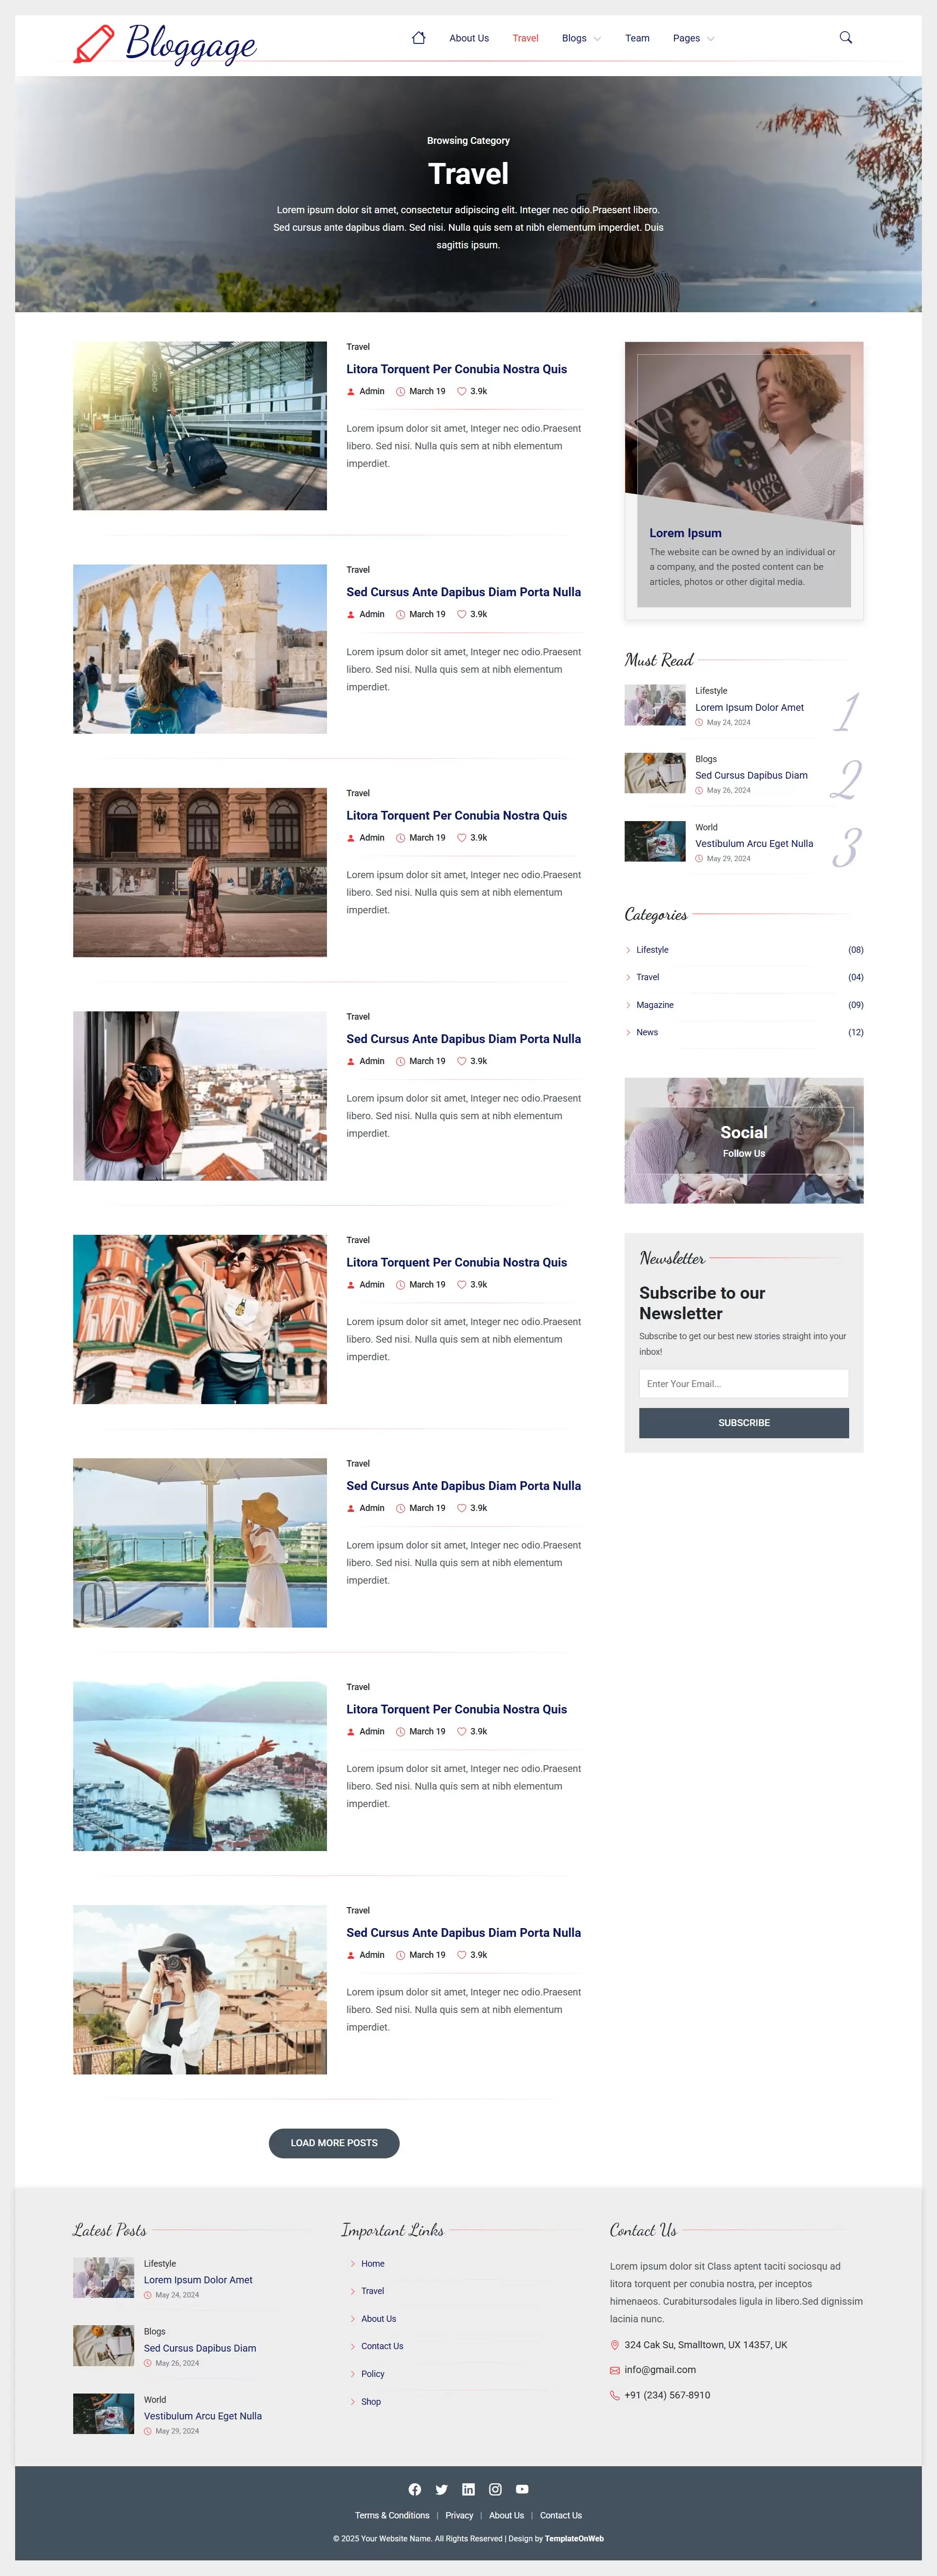Open Contact Us in Important Links

pyautogui.click(x=382, y=2346)
